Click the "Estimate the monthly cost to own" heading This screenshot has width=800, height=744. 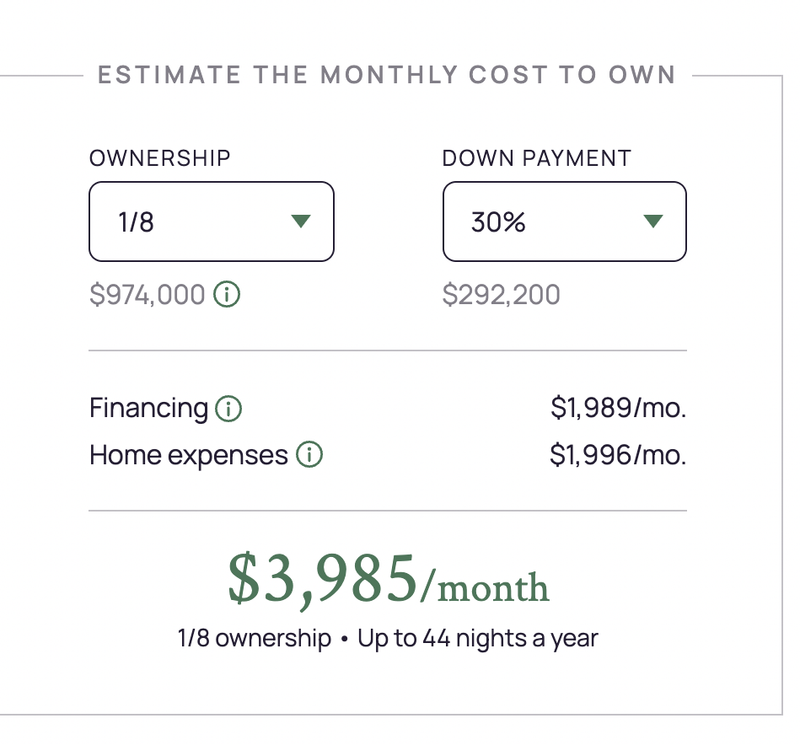pyautogui.click(x=386, y=75)
